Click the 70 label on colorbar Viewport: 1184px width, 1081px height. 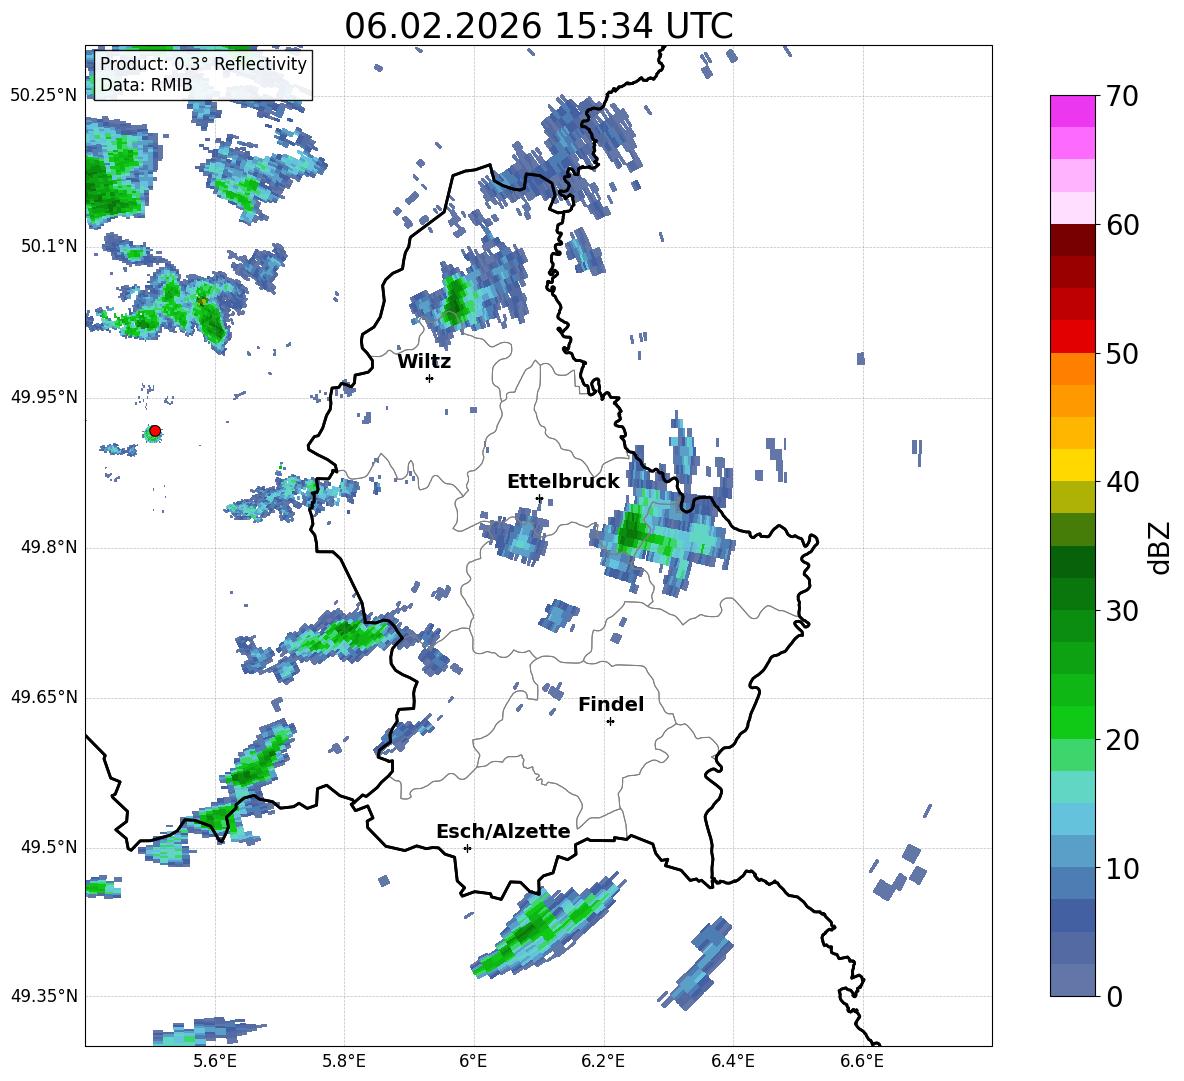click(1122, 97)
